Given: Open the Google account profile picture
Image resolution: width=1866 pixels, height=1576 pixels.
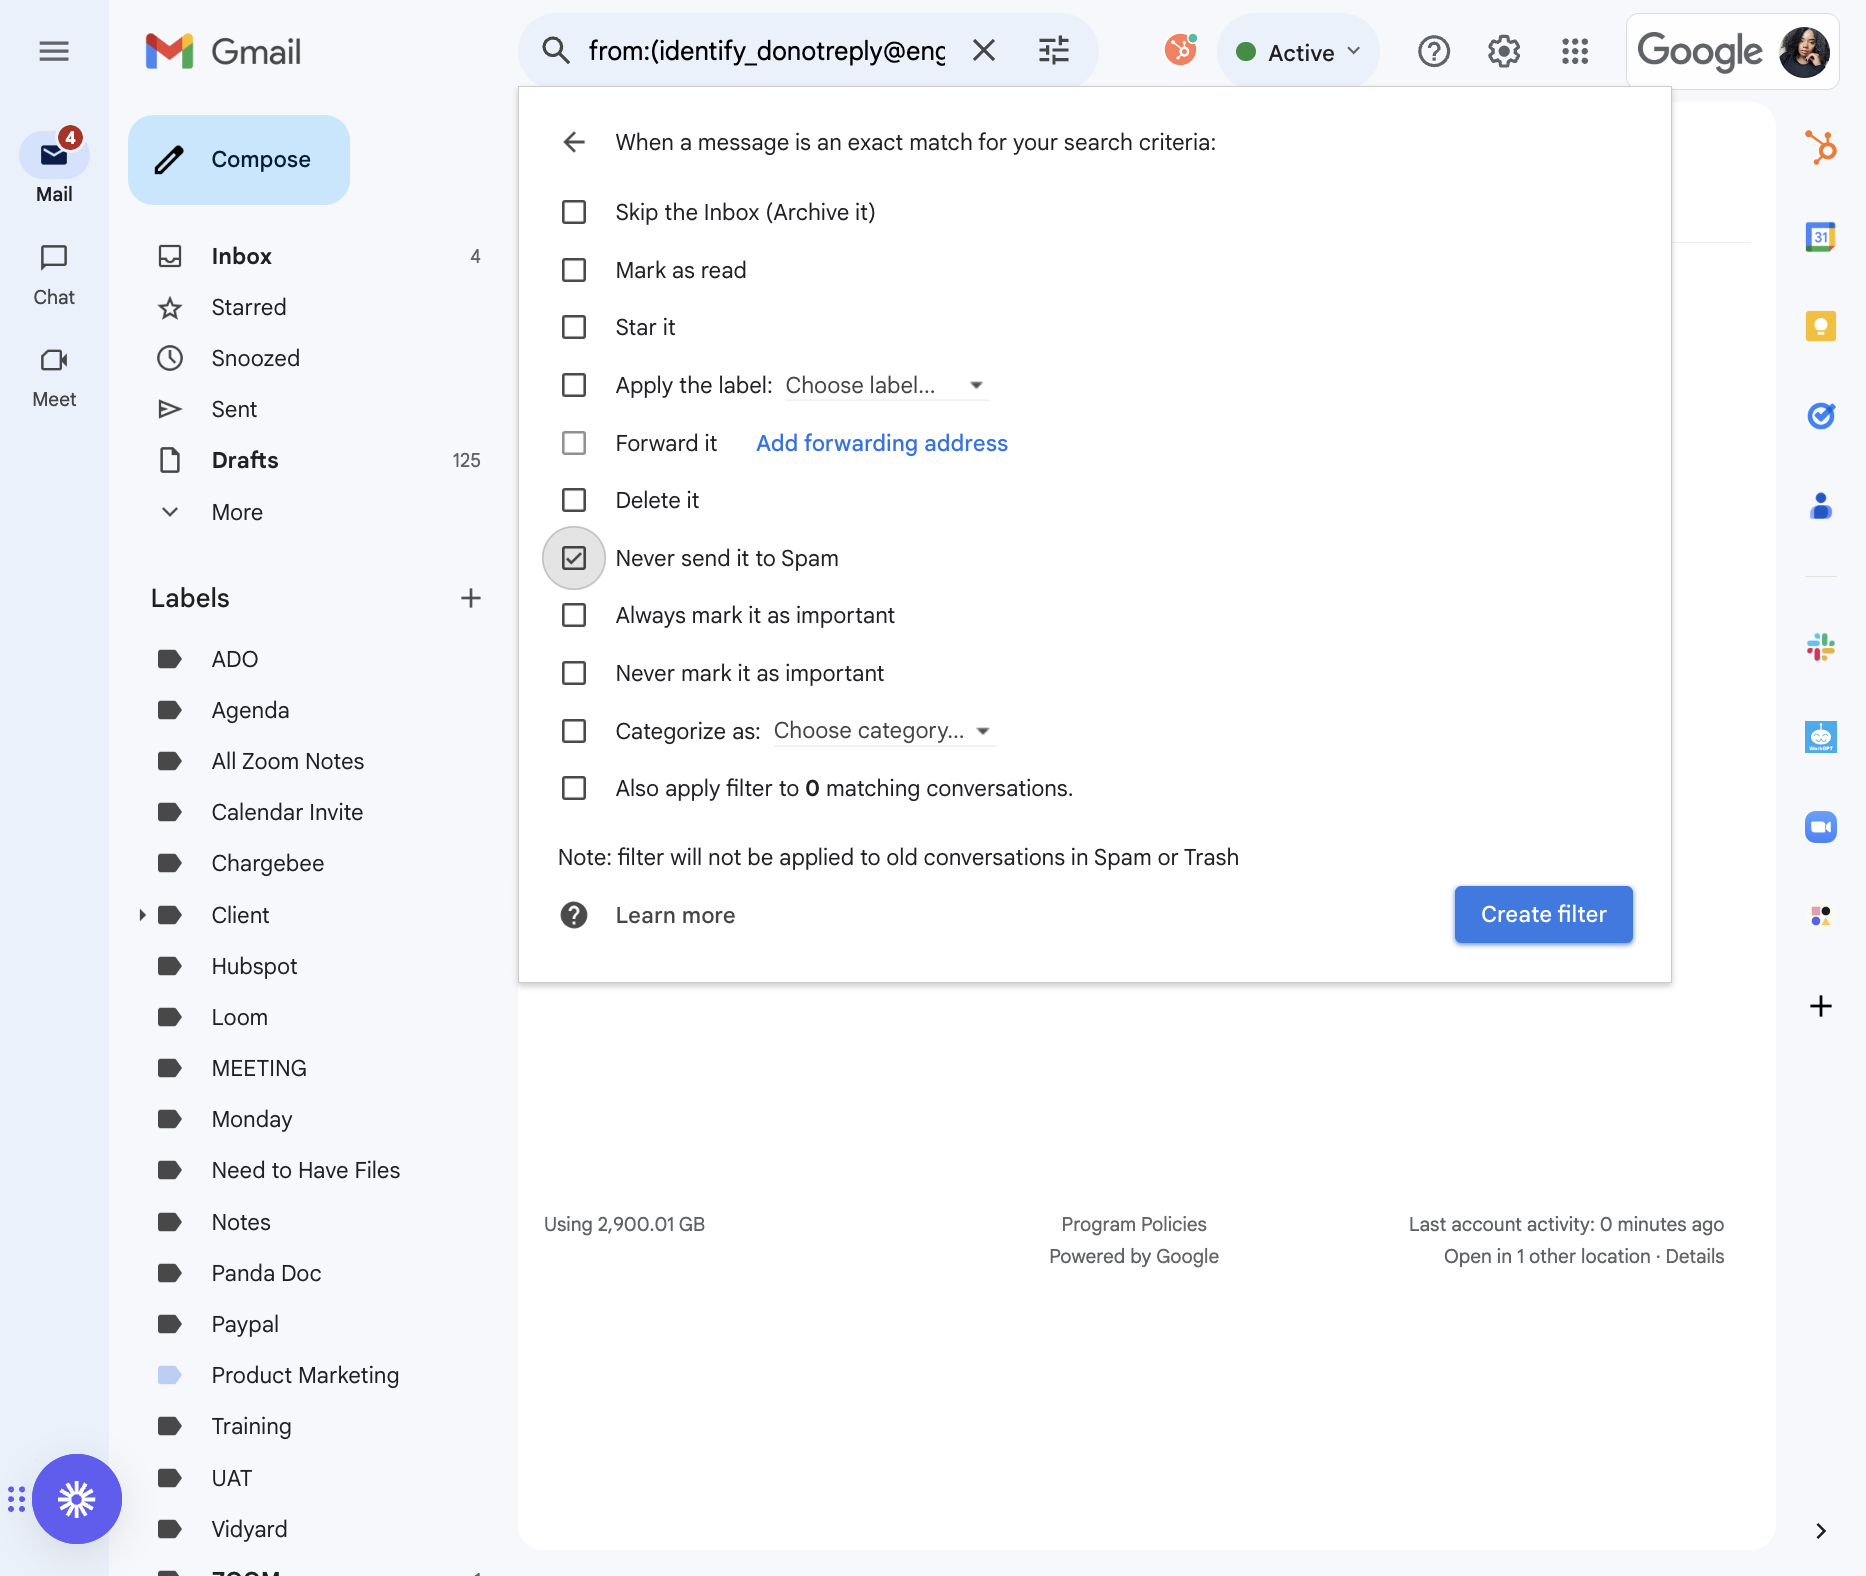Looking at the screenshot, I should [1804, 51].
